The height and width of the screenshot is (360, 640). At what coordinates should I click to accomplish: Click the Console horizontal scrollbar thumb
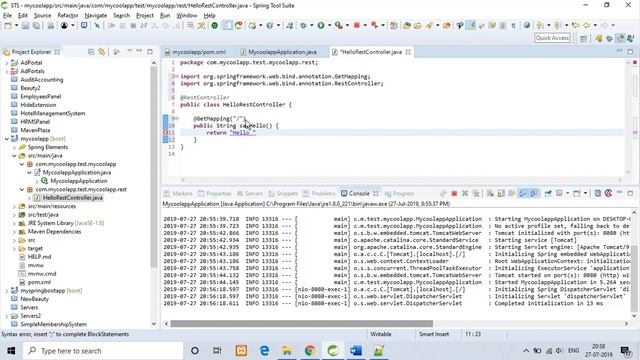click(x=302, y=324)
